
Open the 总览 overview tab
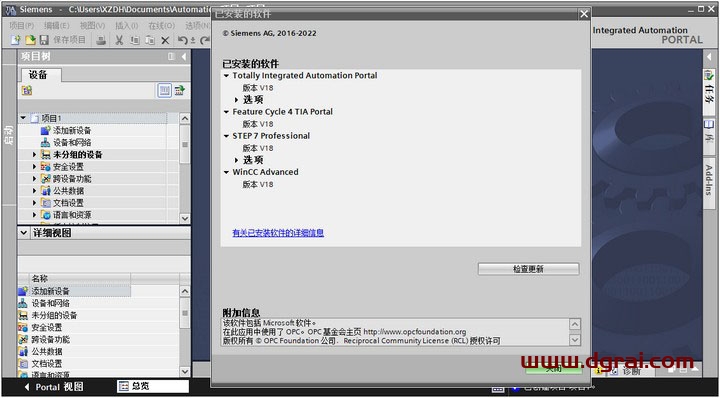(153, 387)
